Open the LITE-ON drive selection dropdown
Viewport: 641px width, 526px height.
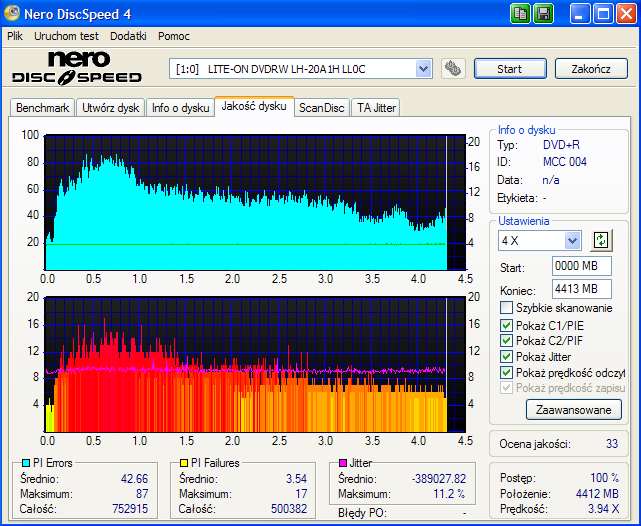coord(423,69)
